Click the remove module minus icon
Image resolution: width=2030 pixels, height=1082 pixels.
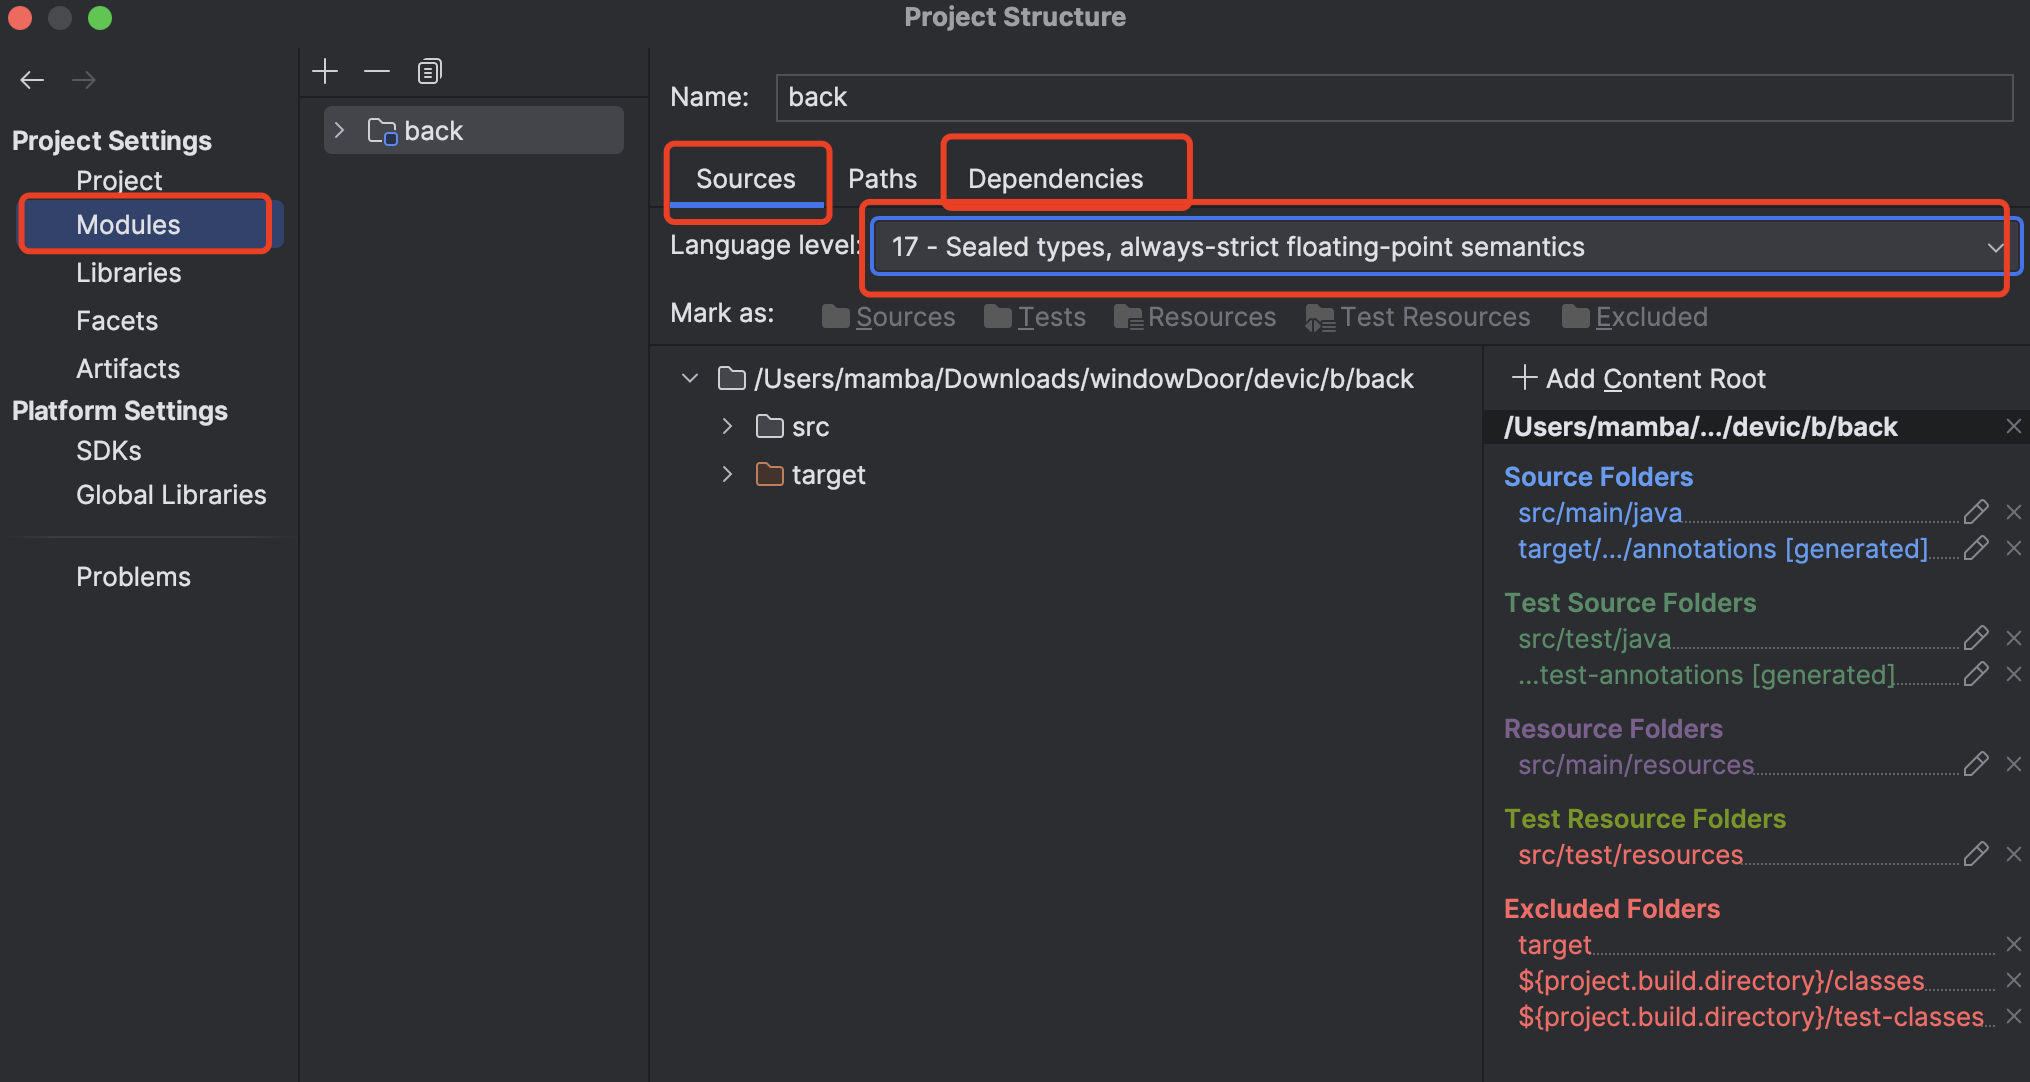point(377,71)
